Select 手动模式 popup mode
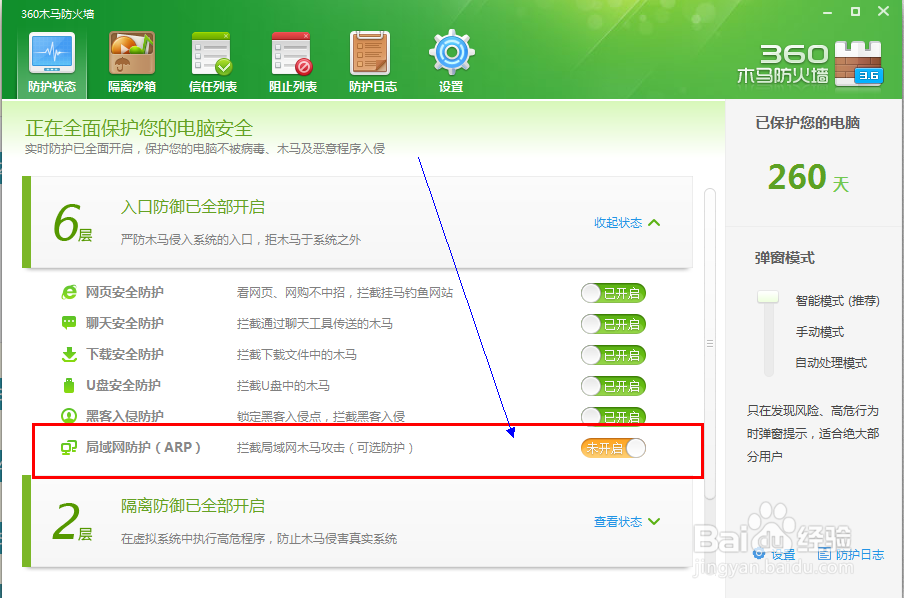Viewport: 904px width, 598px height. 820,332
